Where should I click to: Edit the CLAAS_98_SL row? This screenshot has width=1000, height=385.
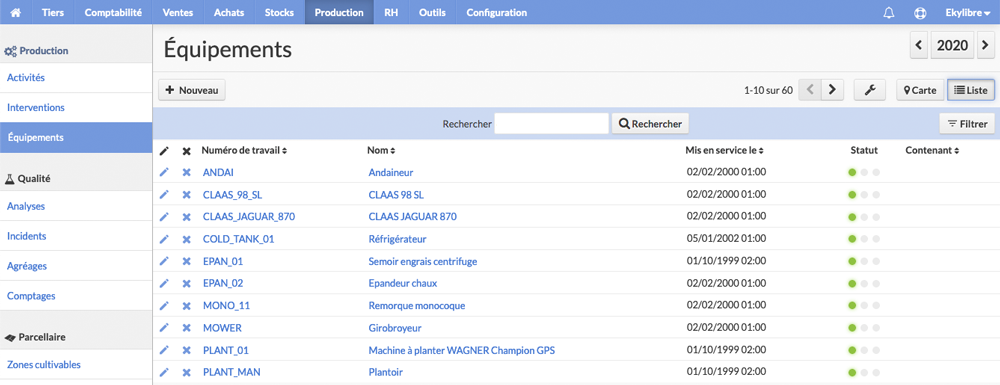pos(165,194)
